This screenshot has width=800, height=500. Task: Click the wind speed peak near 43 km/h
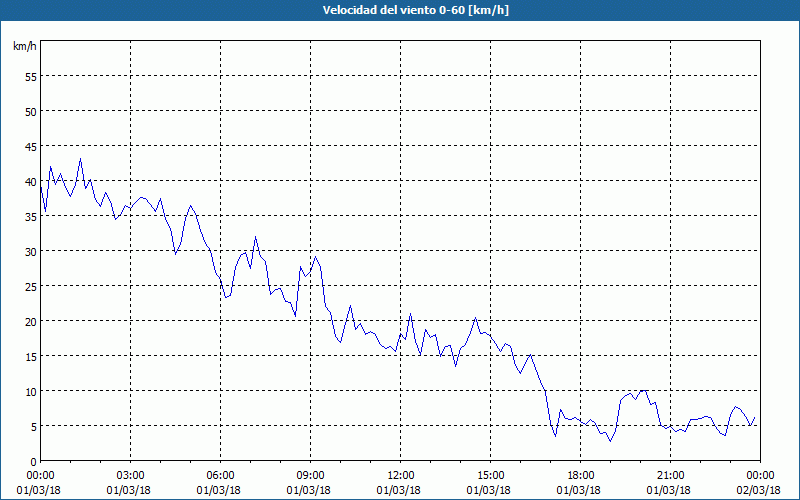coord(80,159)
